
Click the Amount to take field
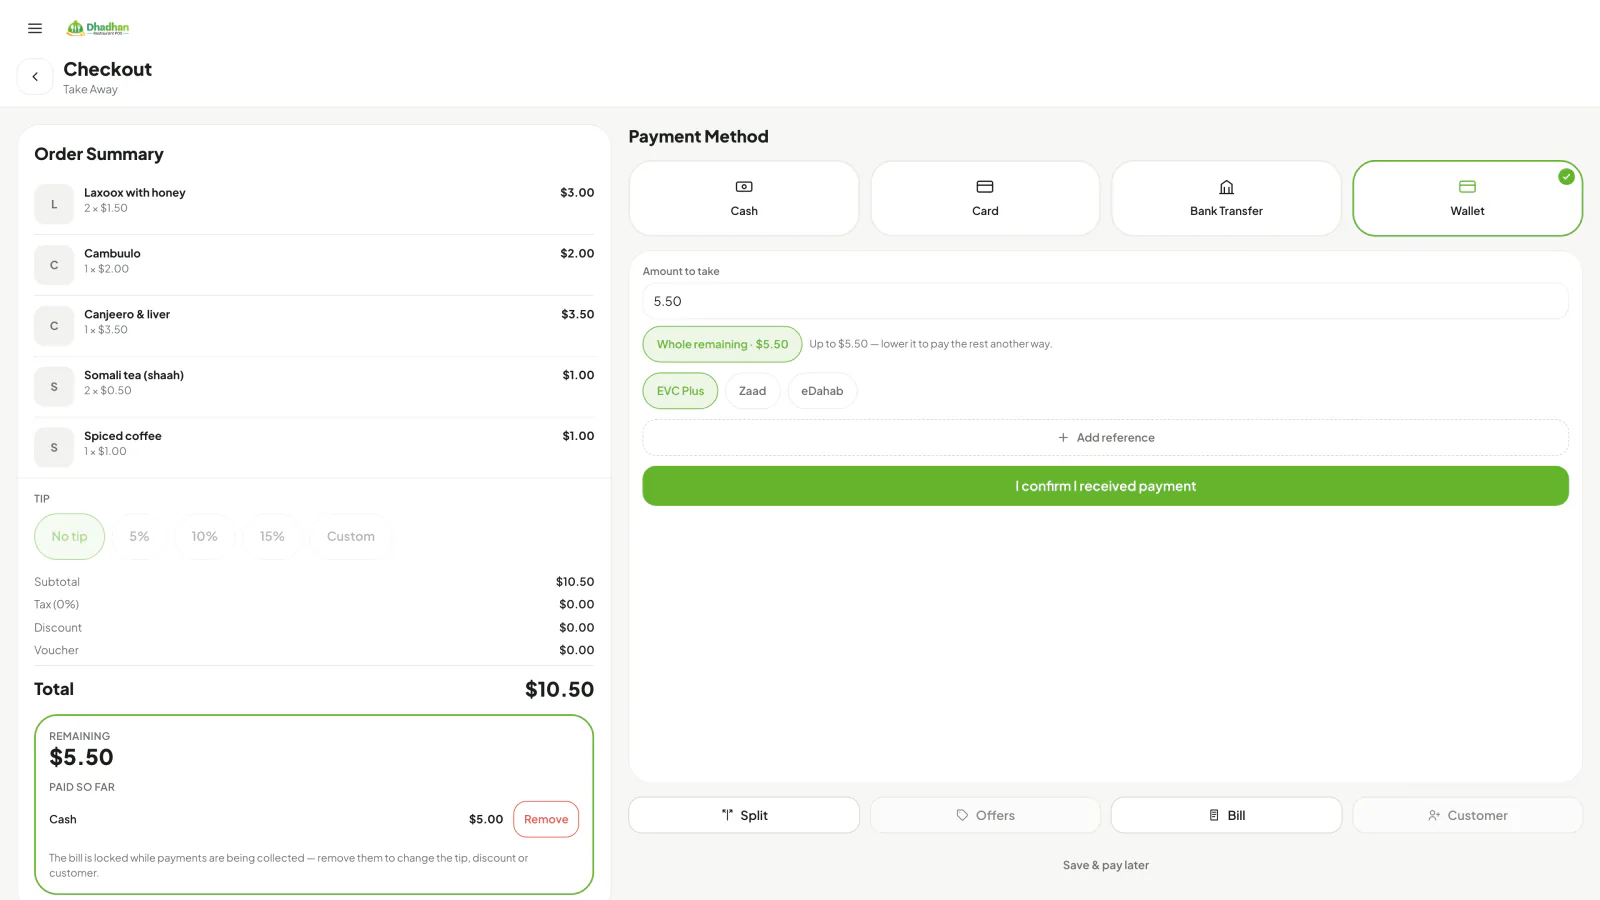click(x=1105, y=301)
